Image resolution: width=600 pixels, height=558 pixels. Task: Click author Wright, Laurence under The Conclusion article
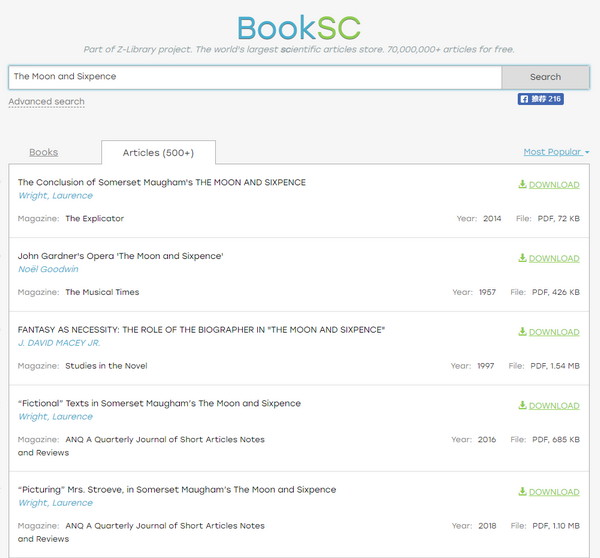(55, 196)
